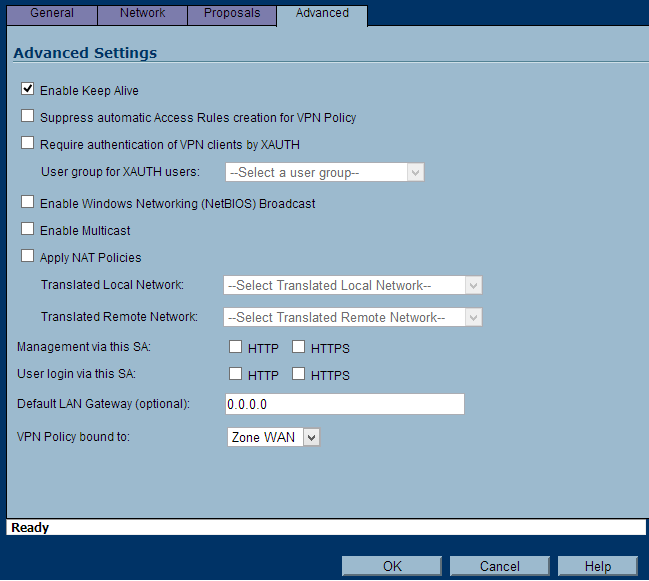Screen dimensions: 649x581
Task: Expand the Translated Local Network dropdown
Action: [353, 285]
